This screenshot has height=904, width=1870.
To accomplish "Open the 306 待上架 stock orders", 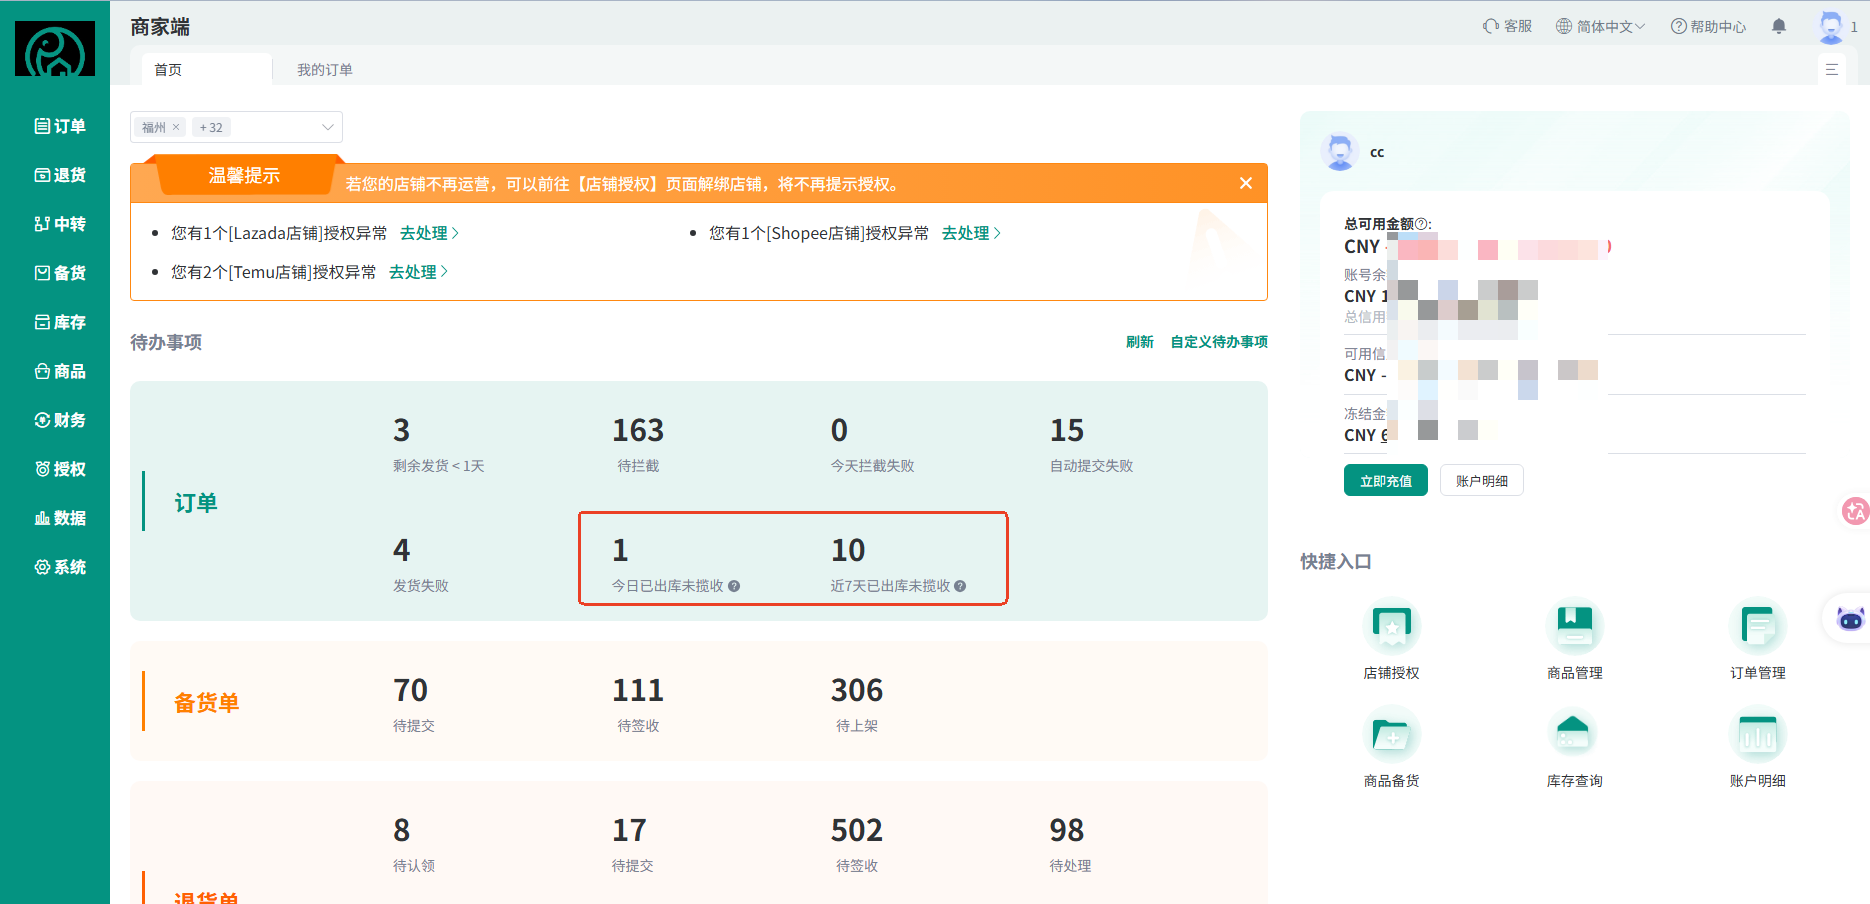I will click(x=857, y=703).
